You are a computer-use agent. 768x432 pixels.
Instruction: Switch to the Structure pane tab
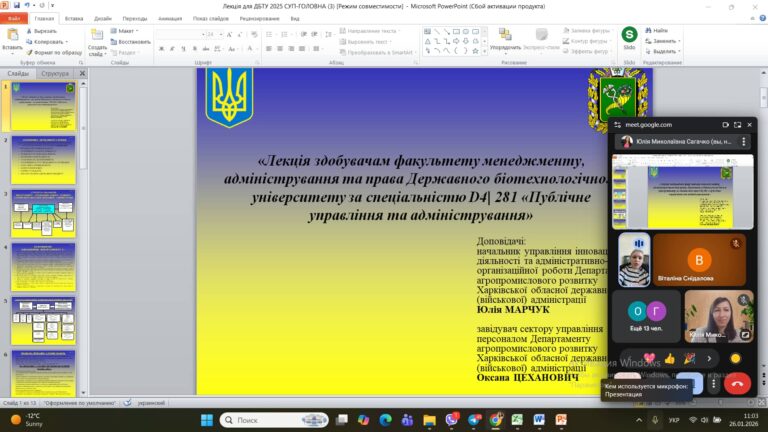click(x=56, y=73)
